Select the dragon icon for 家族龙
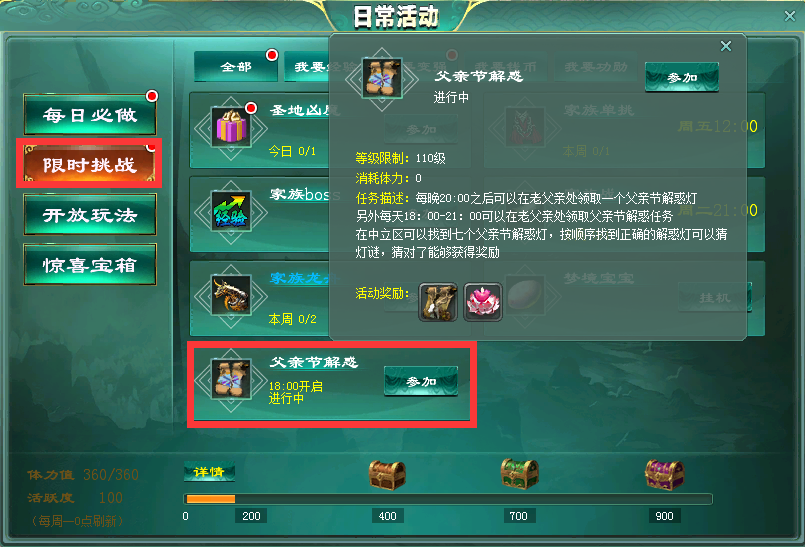Viewport: 805px width, 547px height. [231, 295]
